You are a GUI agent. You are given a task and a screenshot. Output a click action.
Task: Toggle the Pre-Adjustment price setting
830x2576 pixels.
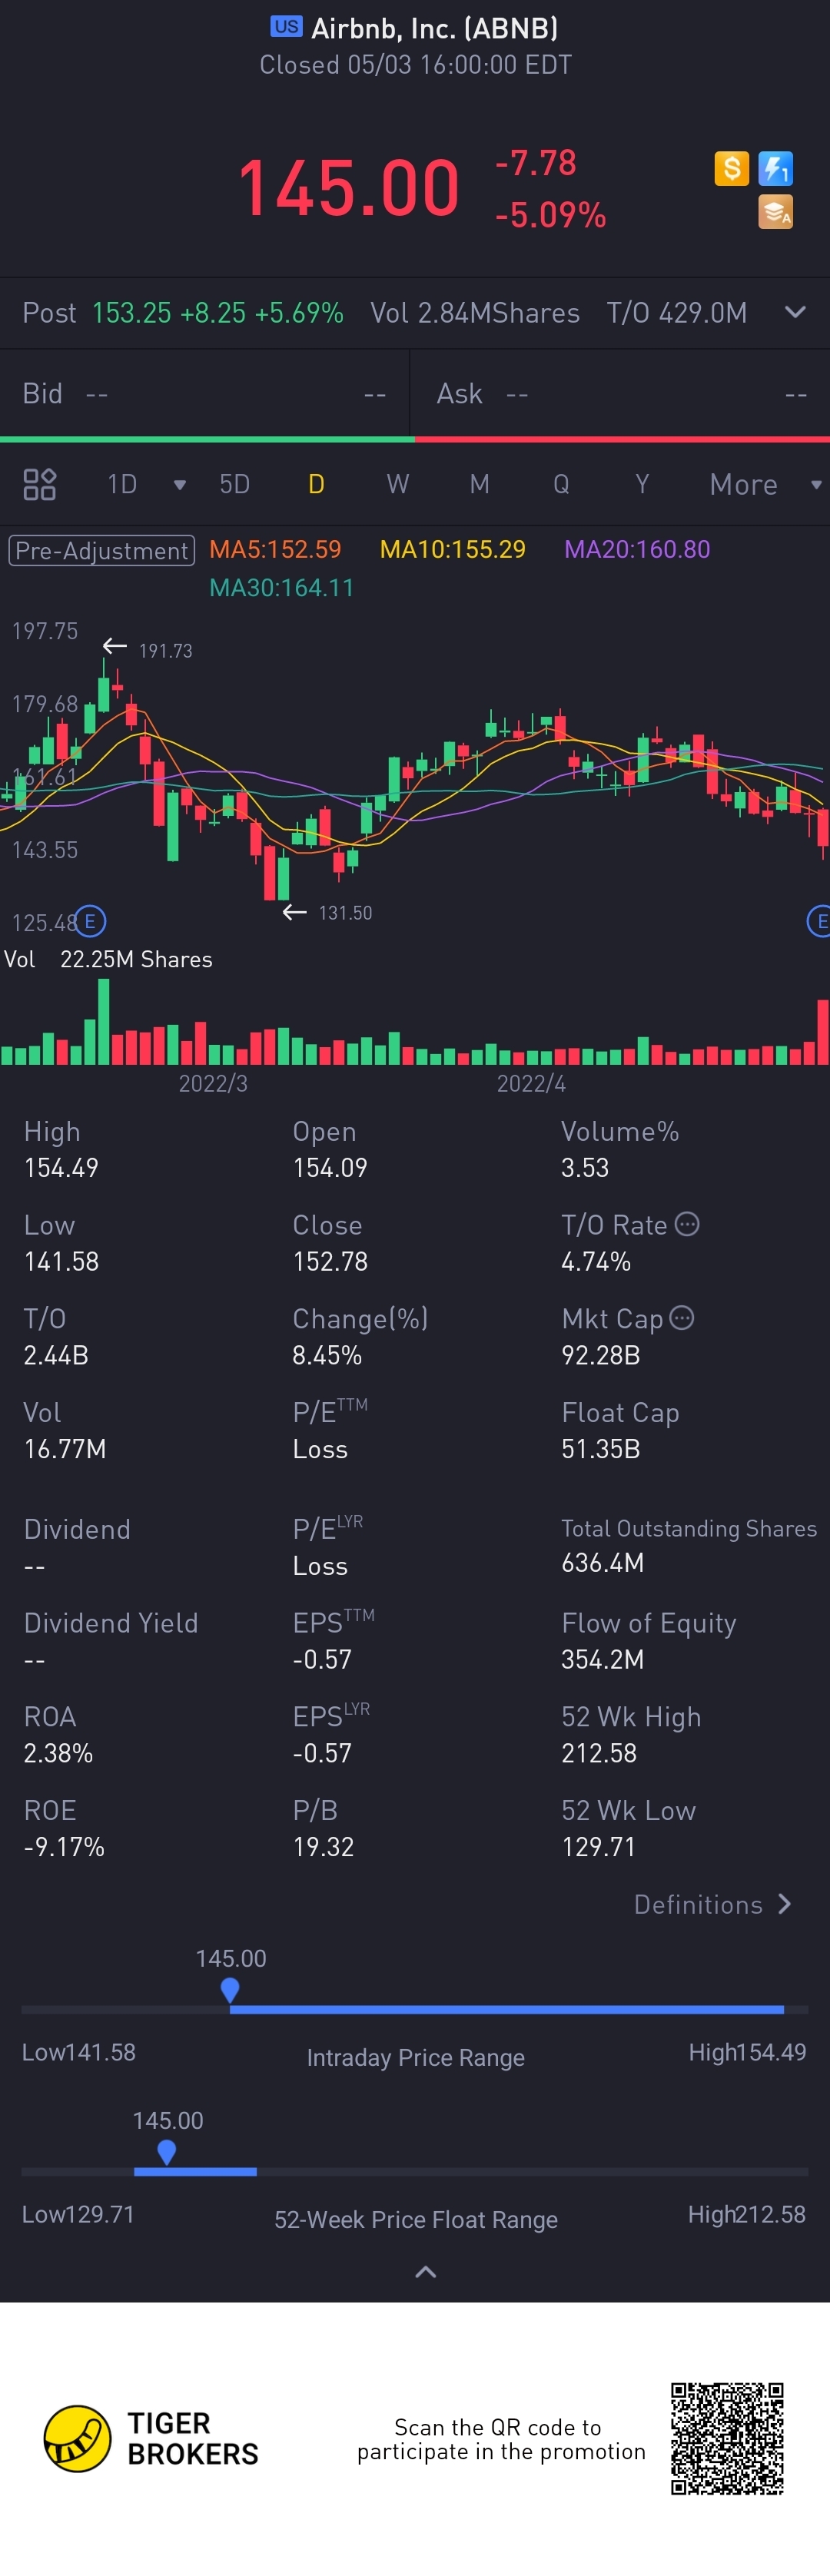coord(102,551)
